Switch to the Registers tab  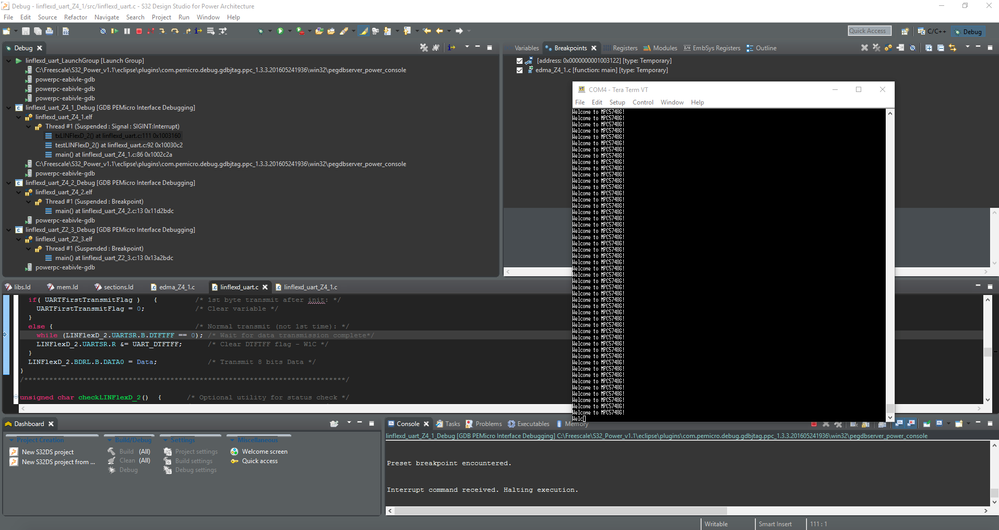pyautogui.click(x=620, y=48)
